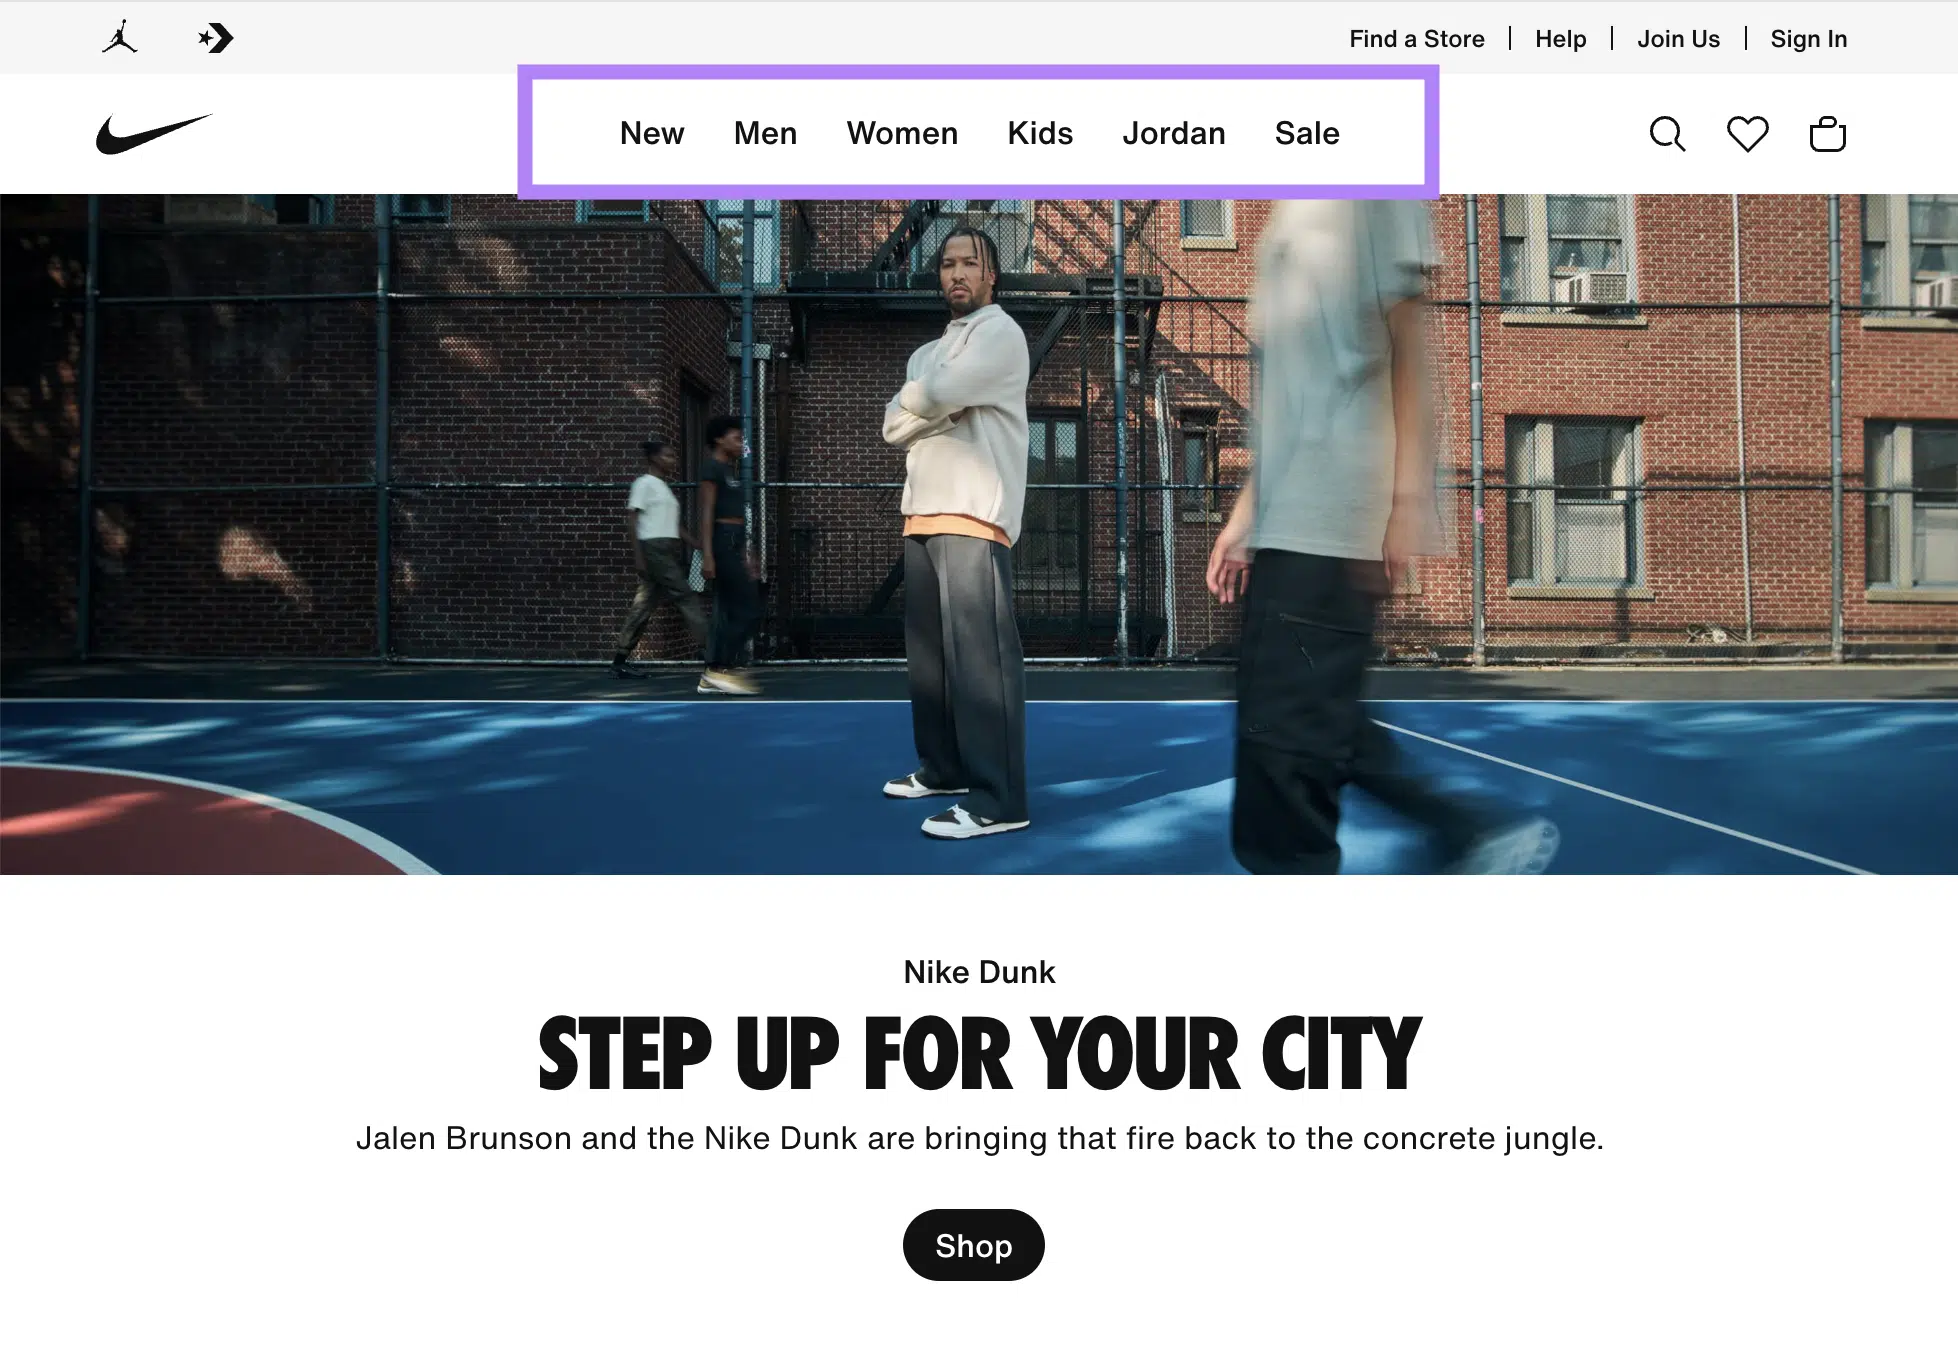Viewport: 1958px width, 1348px height.
Task: Expand the Kids category dropdown
Action: (1041, 132)
